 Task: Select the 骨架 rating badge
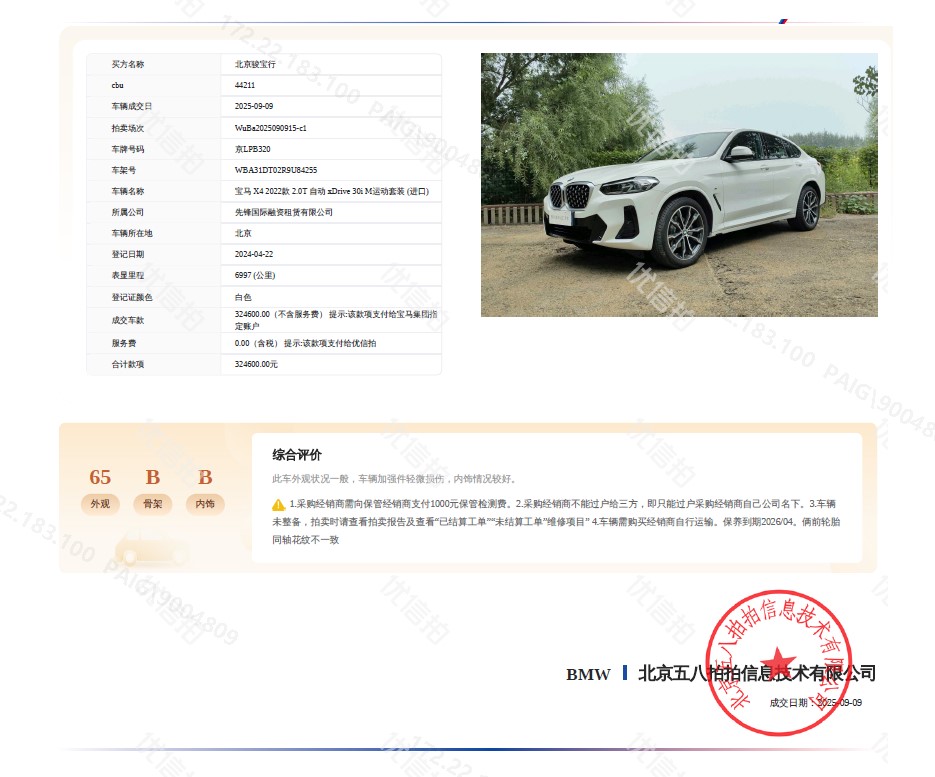click(152, 504)
